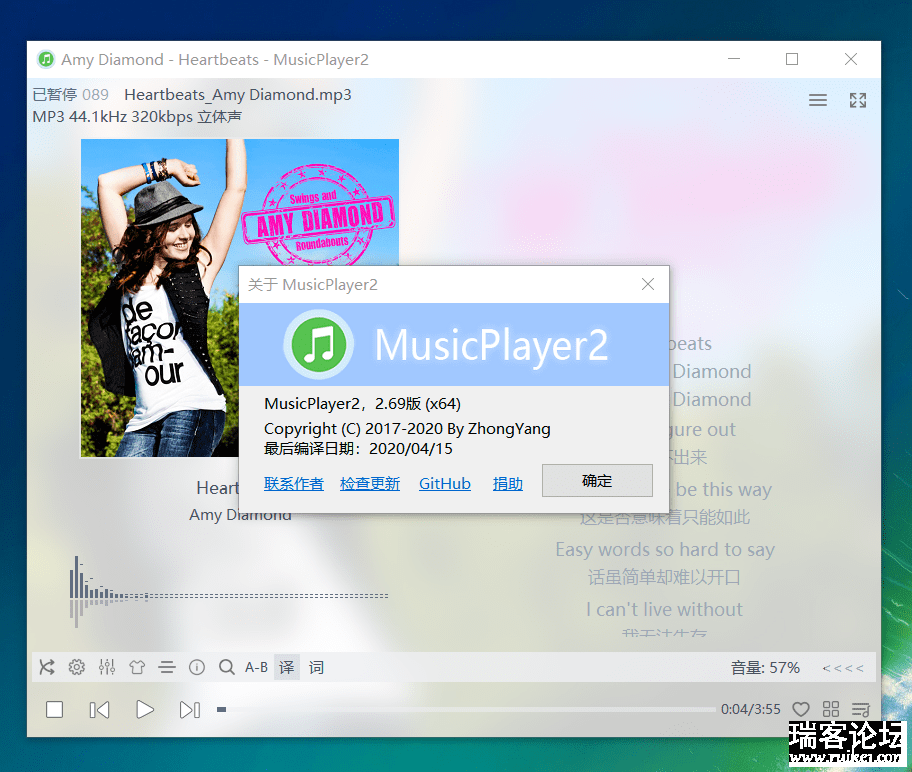
Task: Click version text 'MusicPlayer2, 2.69版 (x64)'
Action: coord(362,404)
